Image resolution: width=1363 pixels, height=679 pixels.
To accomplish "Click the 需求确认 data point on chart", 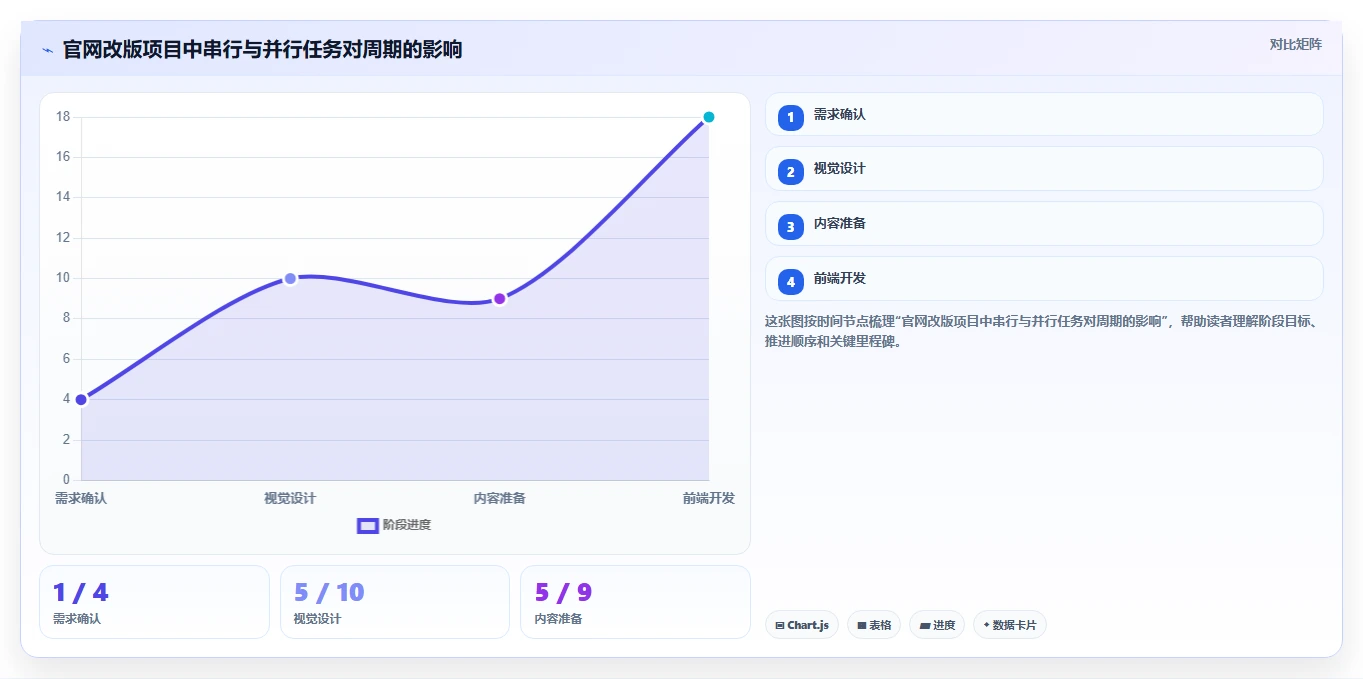I will [x=81, y=400].
